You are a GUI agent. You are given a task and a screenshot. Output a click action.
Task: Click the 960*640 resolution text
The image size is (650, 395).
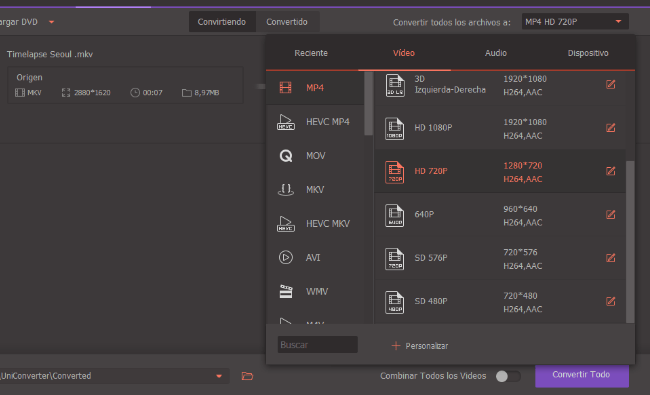520,209
